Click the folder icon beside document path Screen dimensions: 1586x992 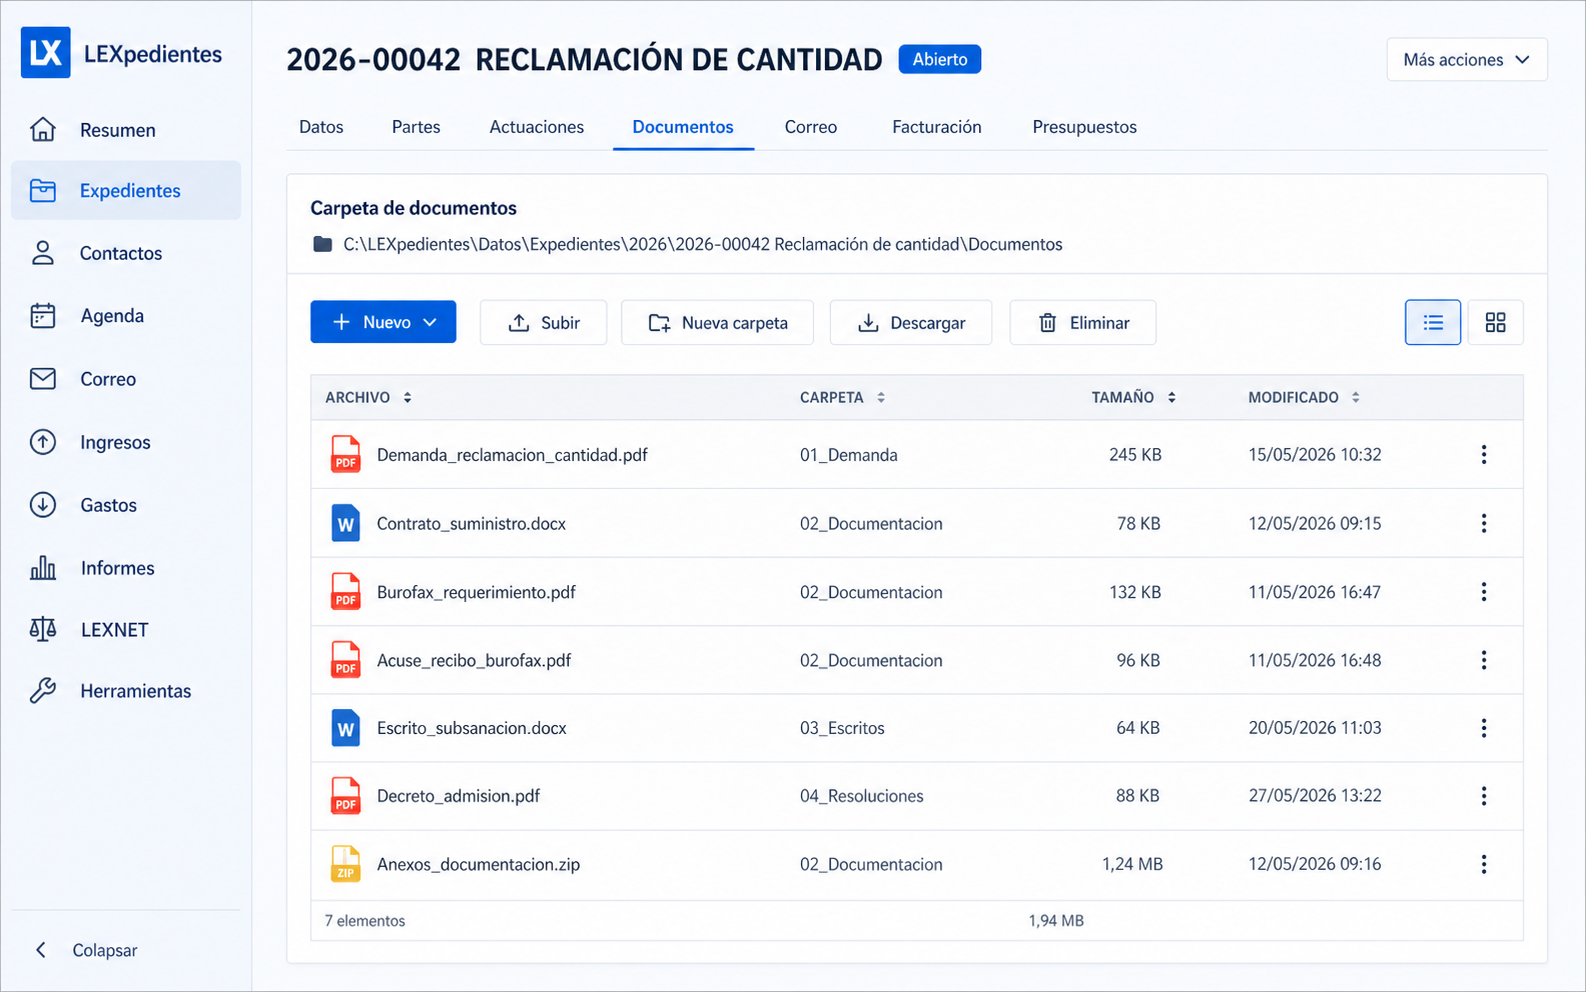[x=322, y=244]
